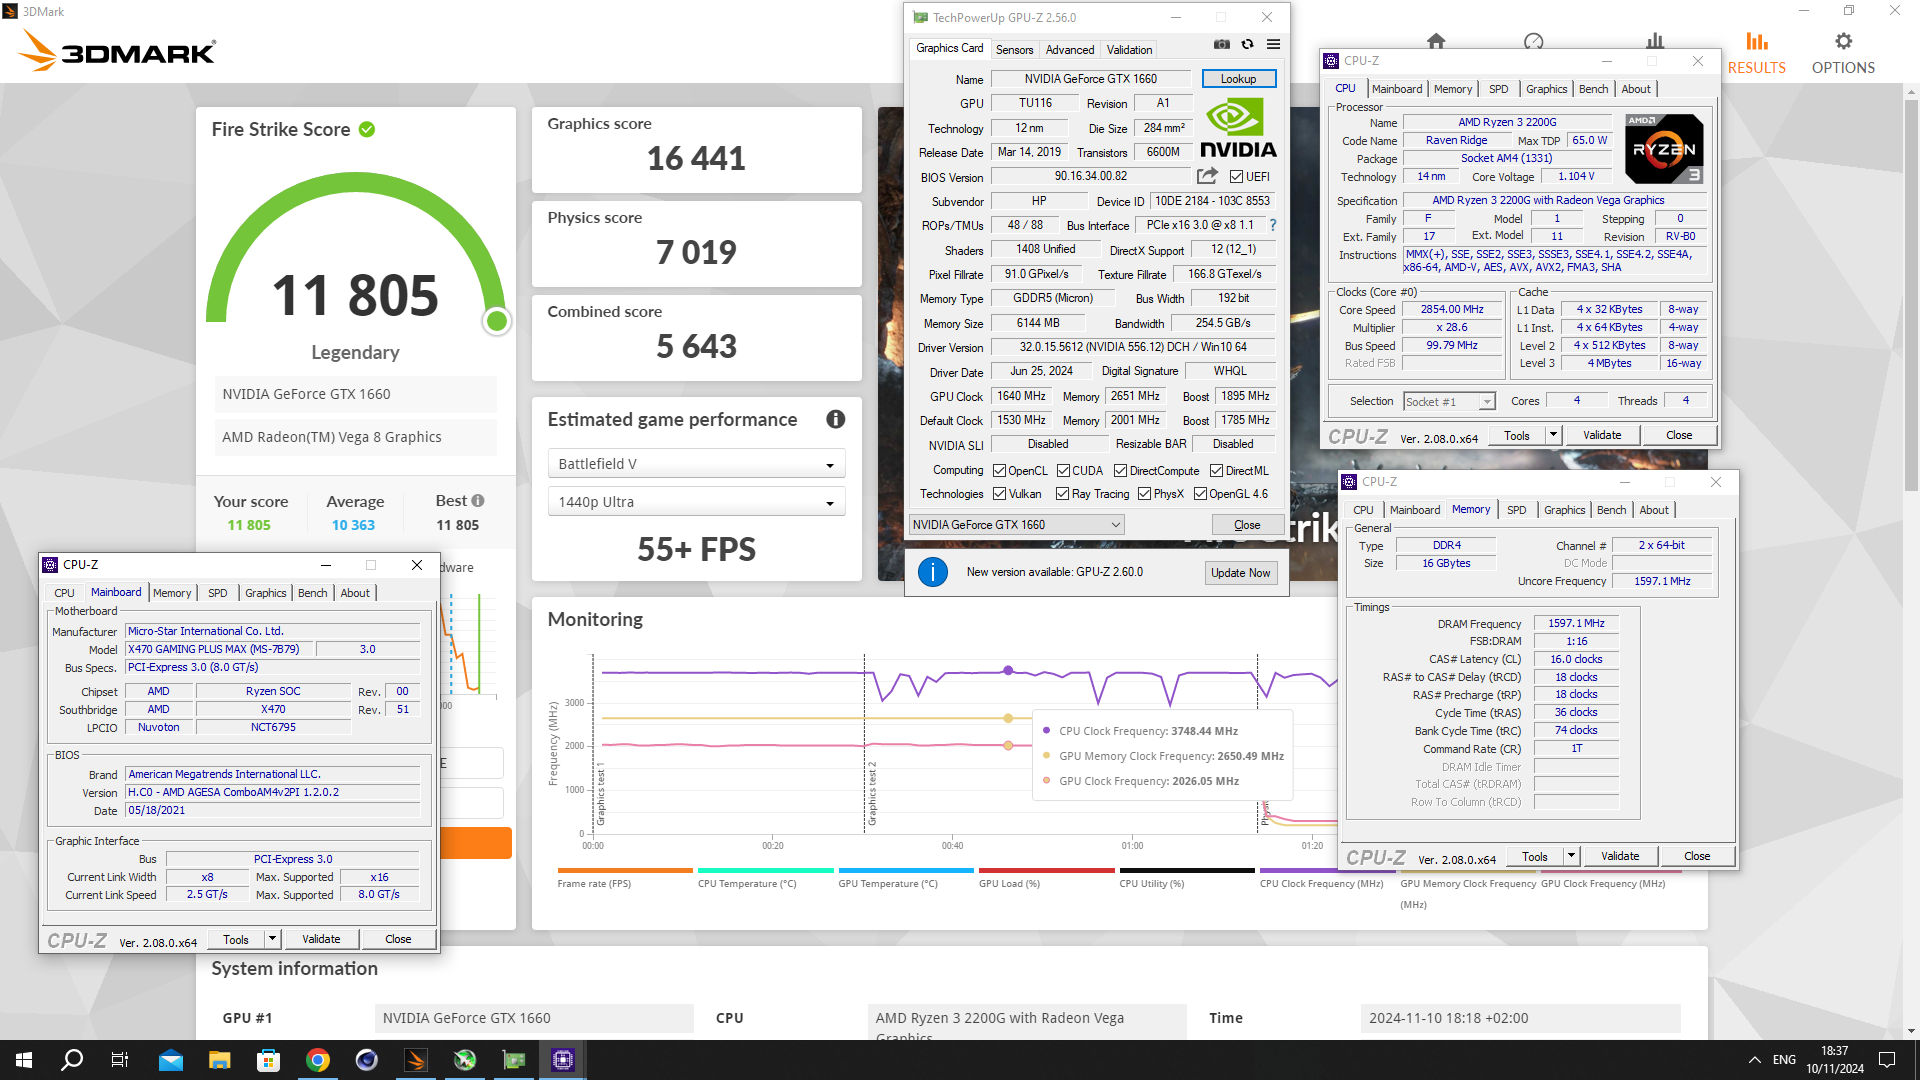This screenshot has width=1920, height=1080.
Task: Toggle PhysX checkbox in GPU-Z
Action: point(1144,494)
